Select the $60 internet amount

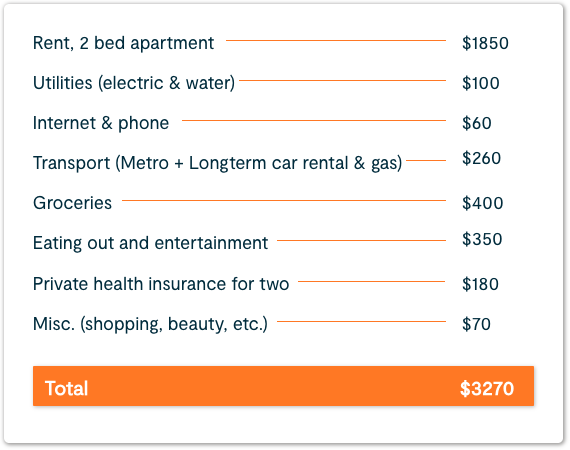click(477, 123)
